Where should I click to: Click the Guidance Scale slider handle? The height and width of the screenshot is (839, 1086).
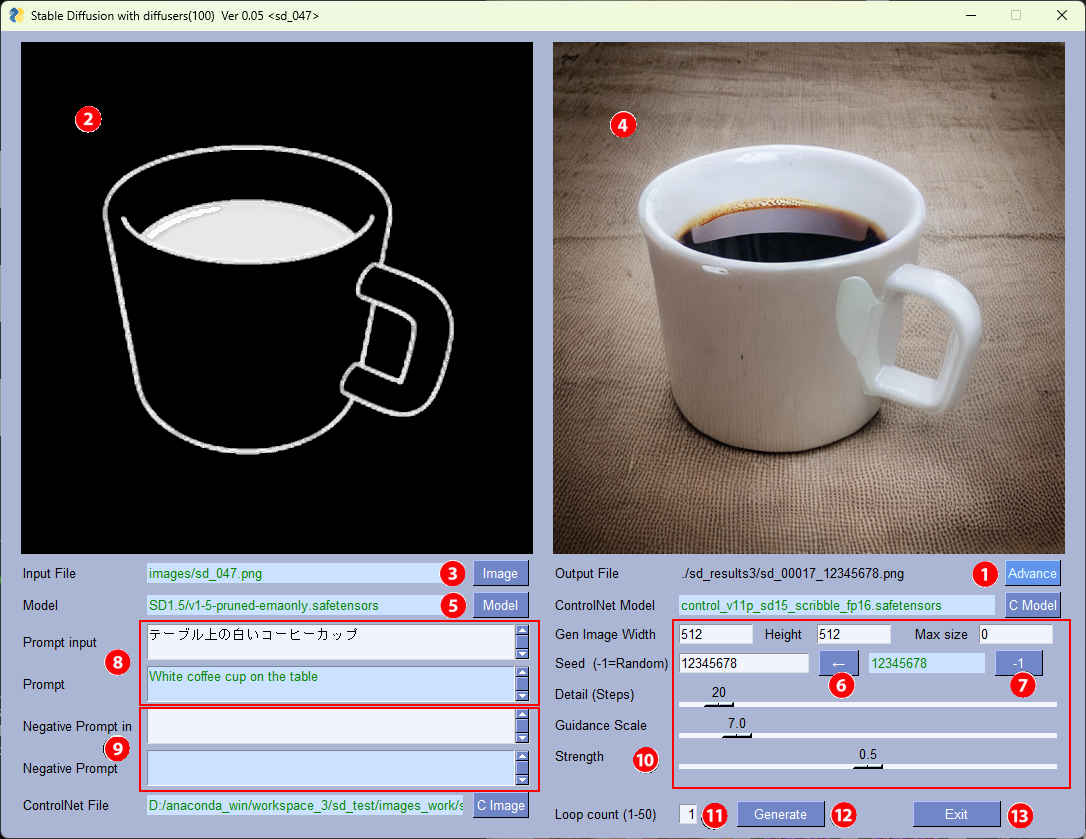tap(737, 736)
